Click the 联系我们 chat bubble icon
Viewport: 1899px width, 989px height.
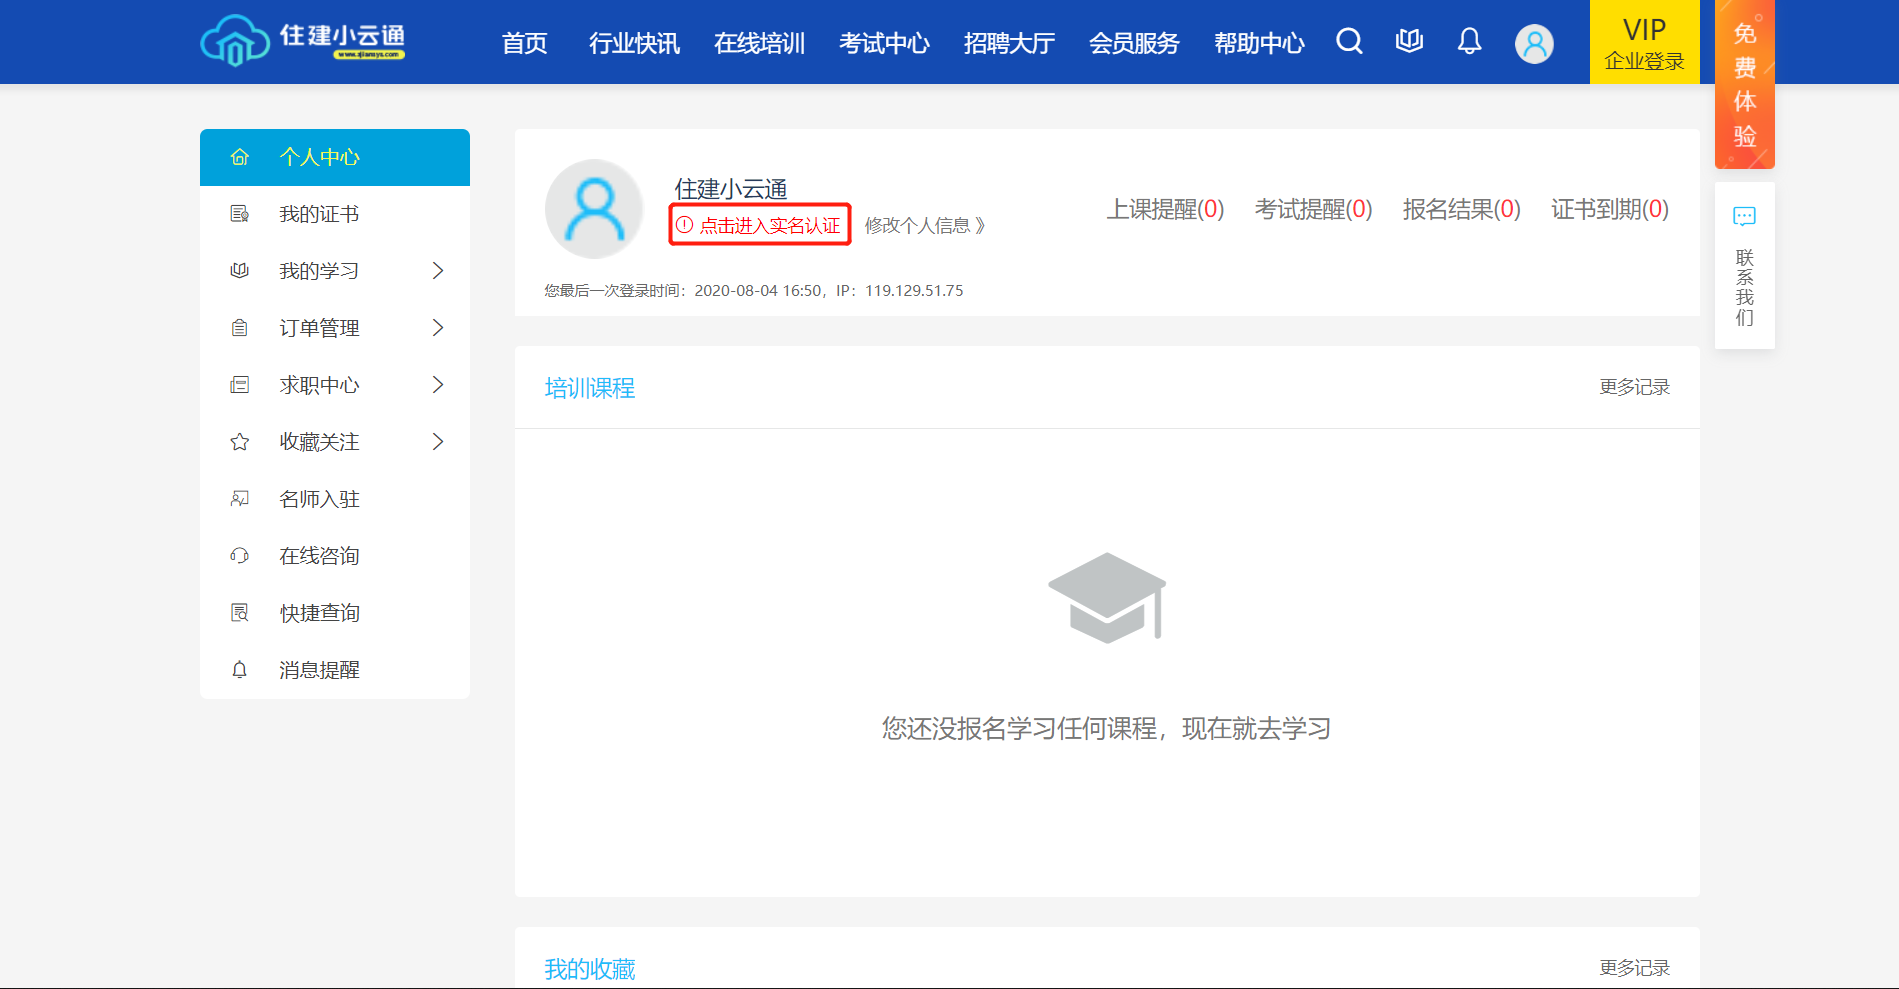[x=1744, y=217]
